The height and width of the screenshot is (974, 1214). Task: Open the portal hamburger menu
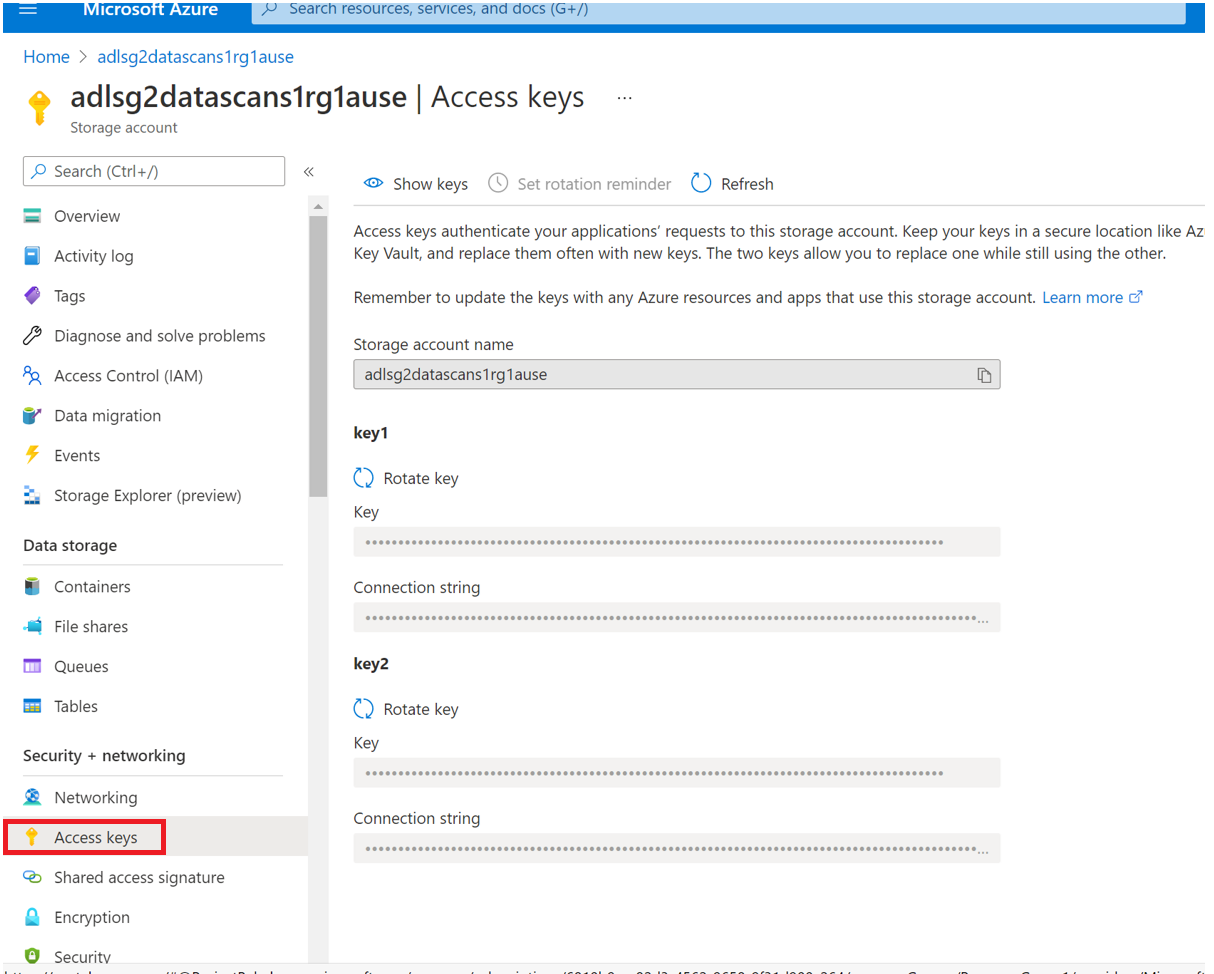click(28, 11)
